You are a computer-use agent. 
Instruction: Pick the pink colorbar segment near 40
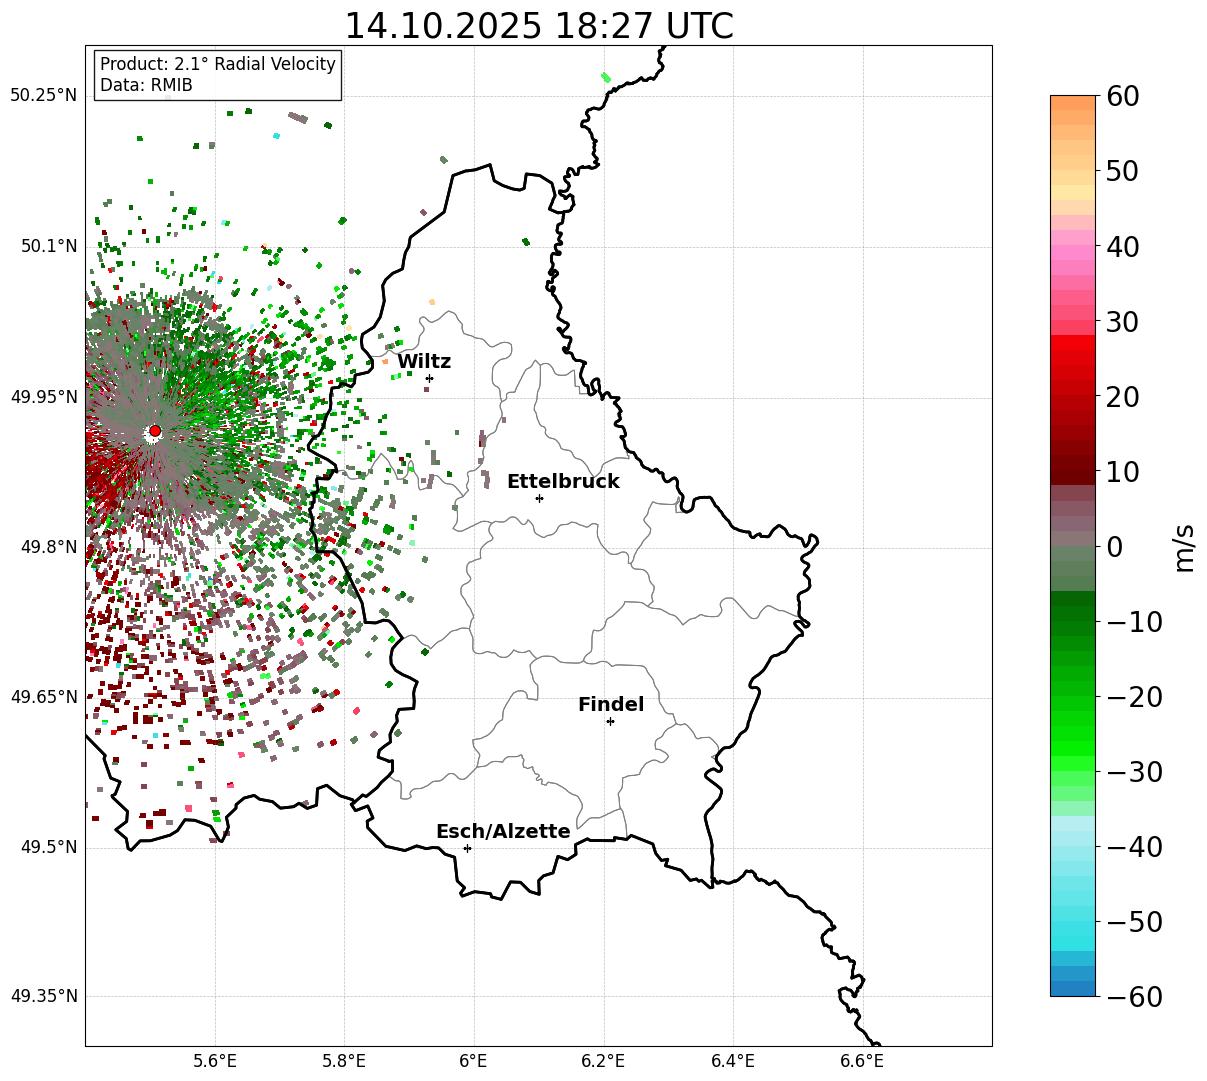(x=1073, y=253)
